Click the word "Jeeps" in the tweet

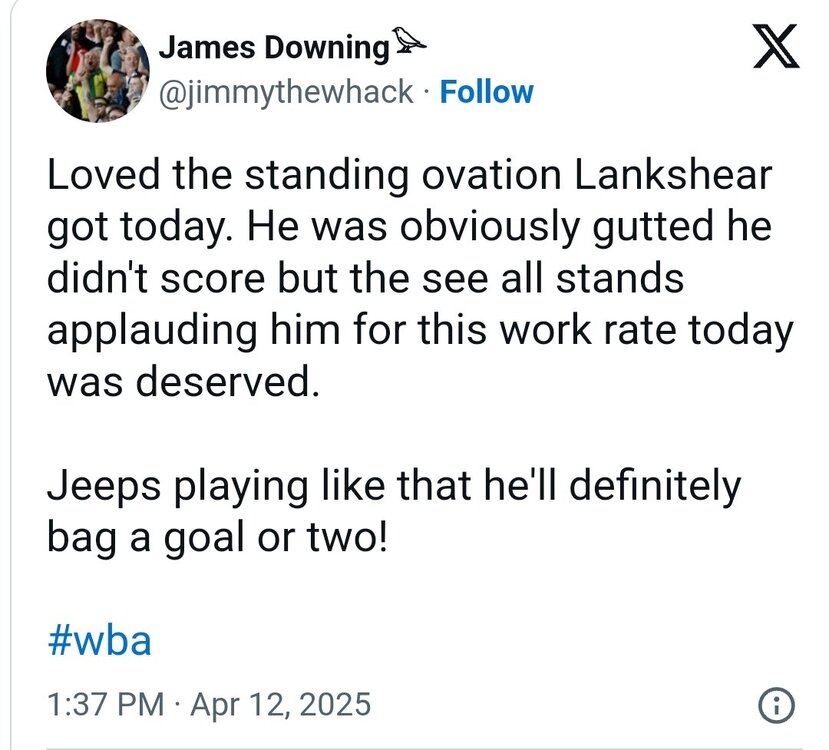104,487
